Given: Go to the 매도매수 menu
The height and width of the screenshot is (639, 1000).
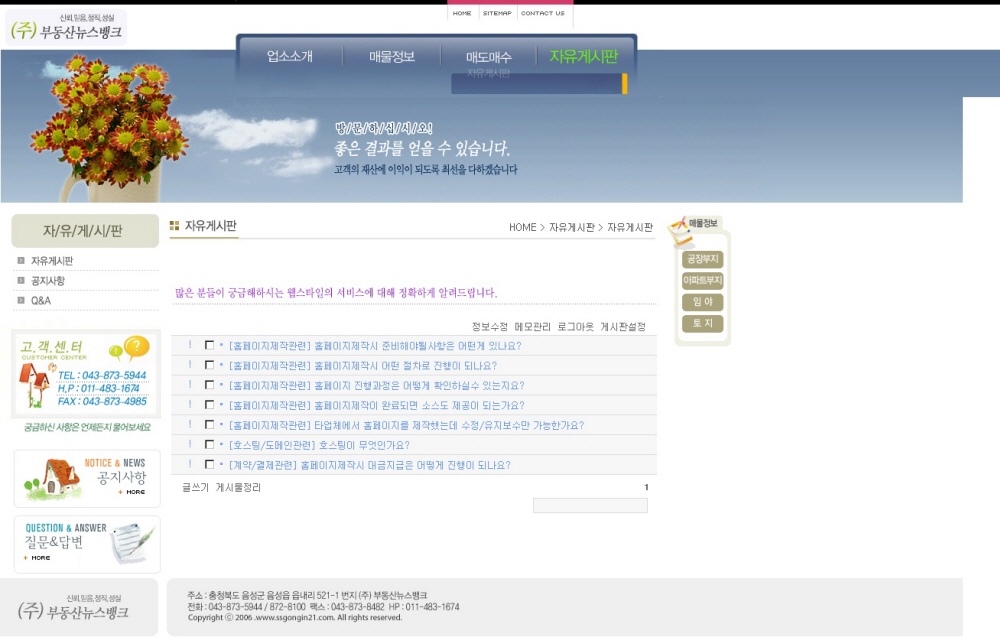Looking at the screenshot, I should point(489,58).
